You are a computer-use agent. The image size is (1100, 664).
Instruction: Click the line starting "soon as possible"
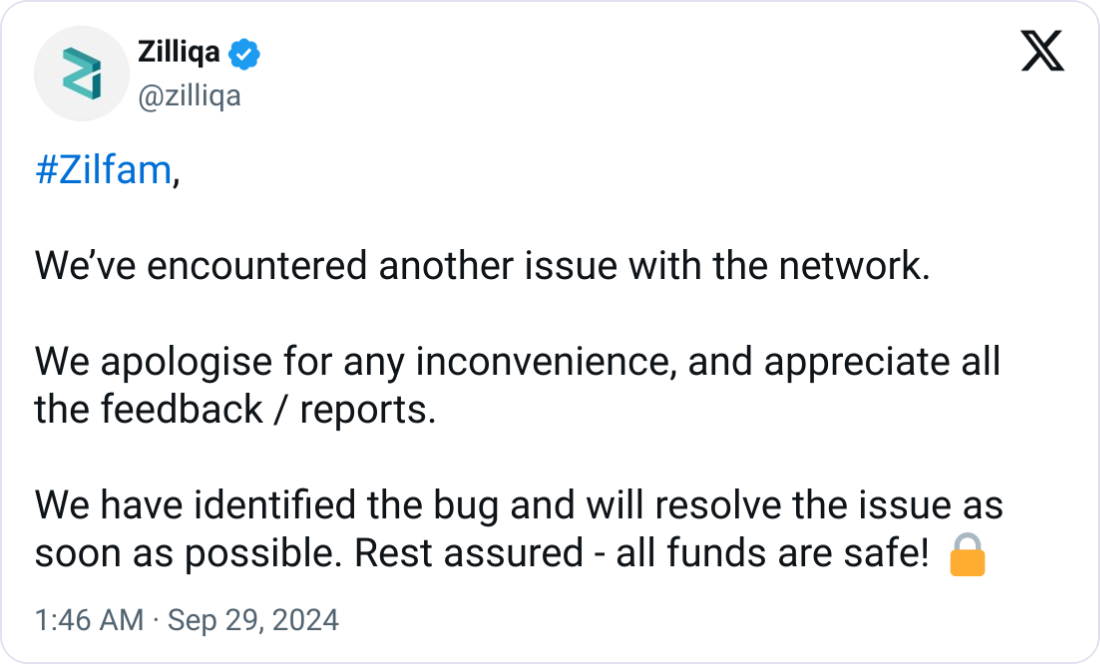pos(482,553)
